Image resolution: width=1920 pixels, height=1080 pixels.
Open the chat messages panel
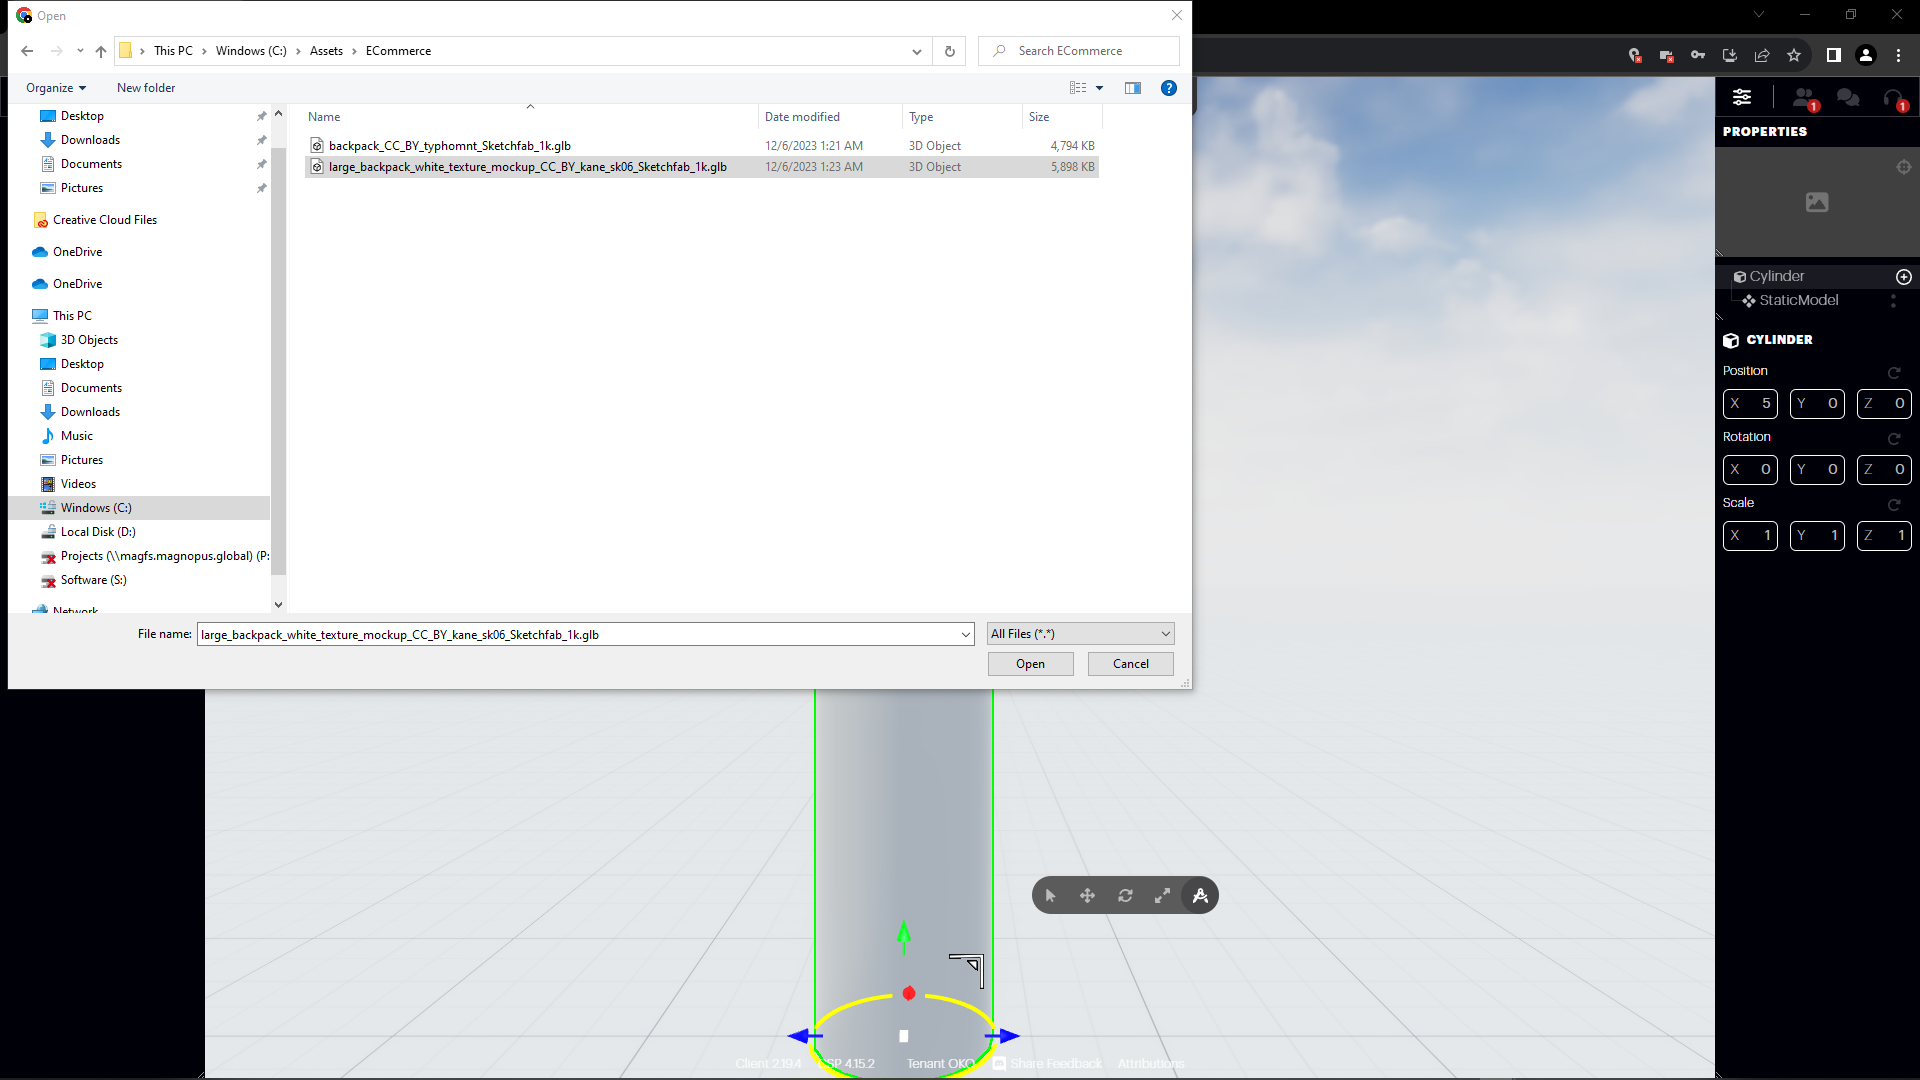(x=1848, y=98)
